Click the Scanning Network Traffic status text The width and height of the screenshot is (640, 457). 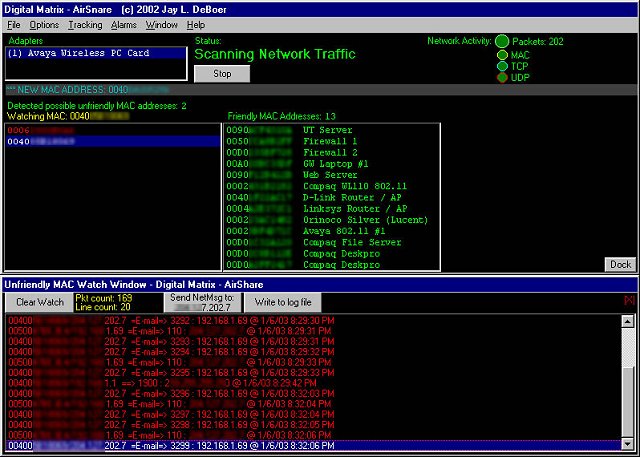tap(275, 54)
